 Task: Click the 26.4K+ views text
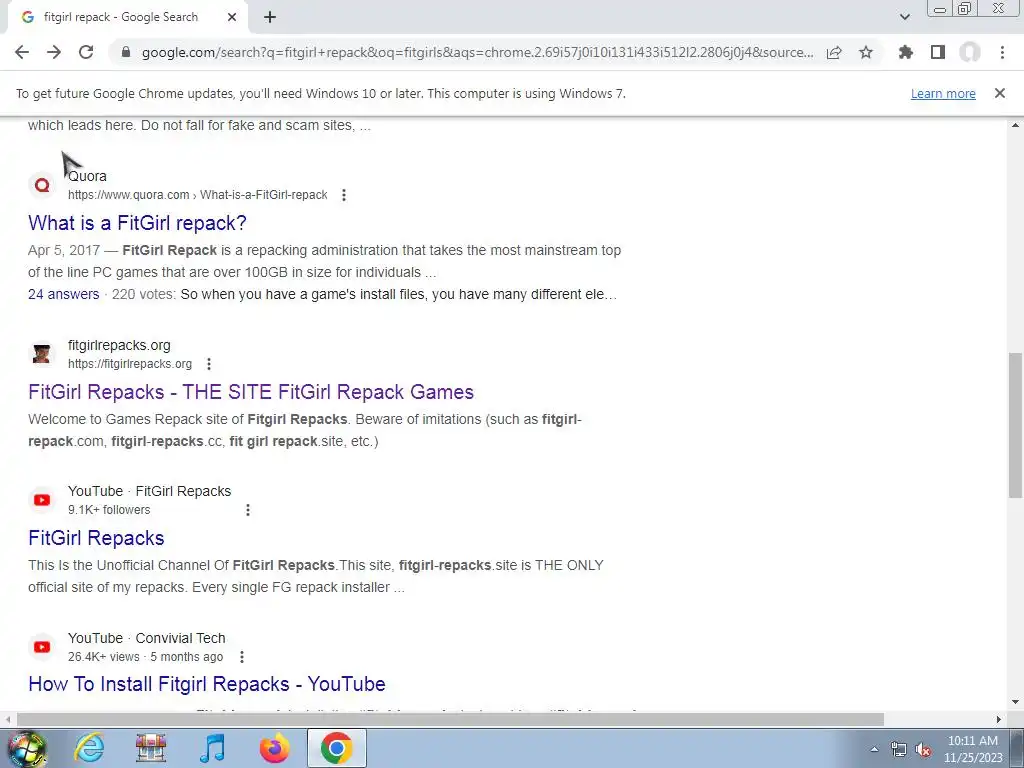(104, 657)
